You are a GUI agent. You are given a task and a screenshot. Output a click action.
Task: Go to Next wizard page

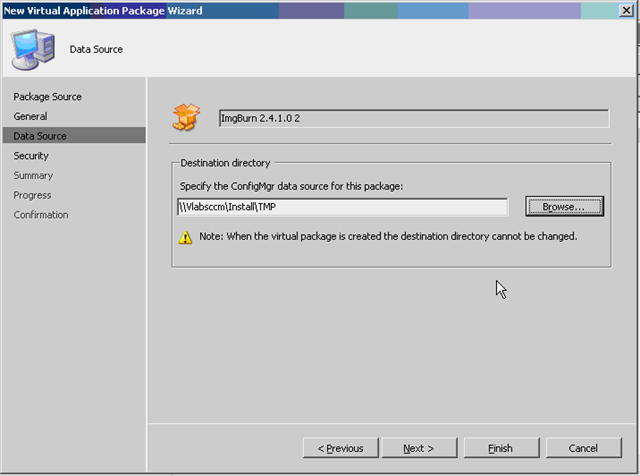[x=419, y=448]
